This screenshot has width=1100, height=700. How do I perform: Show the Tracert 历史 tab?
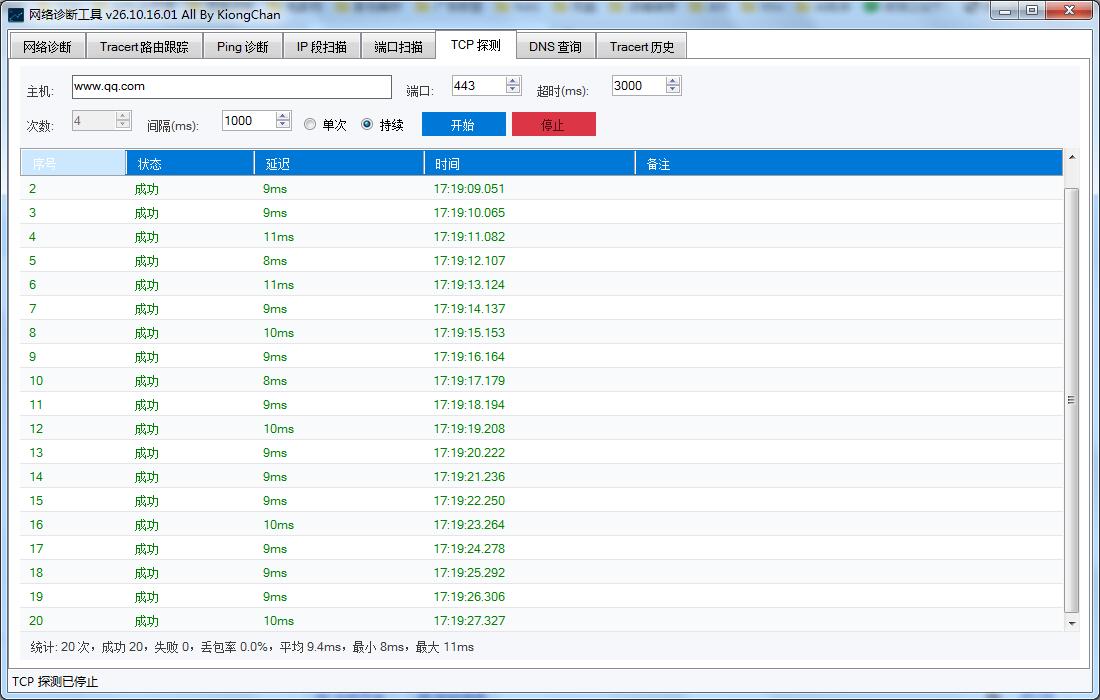point(642,46)
